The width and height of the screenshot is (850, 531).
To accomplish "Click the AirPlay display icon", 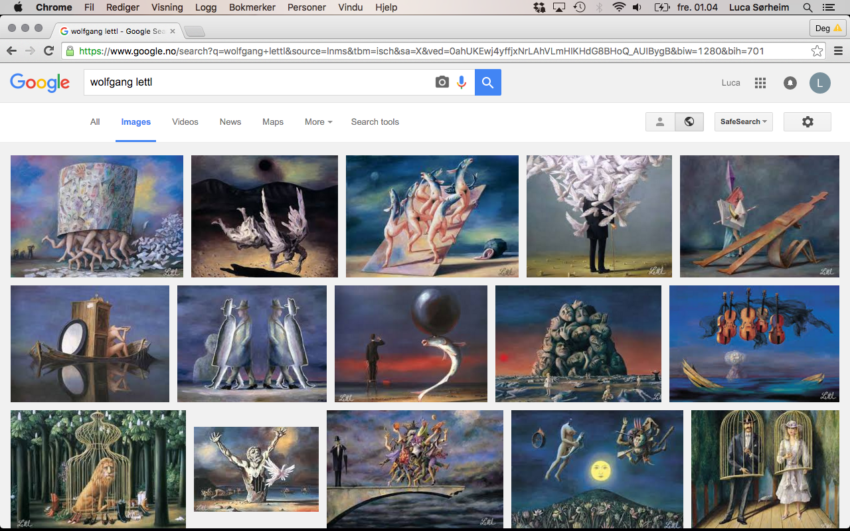I will click(x=558, y=7).
